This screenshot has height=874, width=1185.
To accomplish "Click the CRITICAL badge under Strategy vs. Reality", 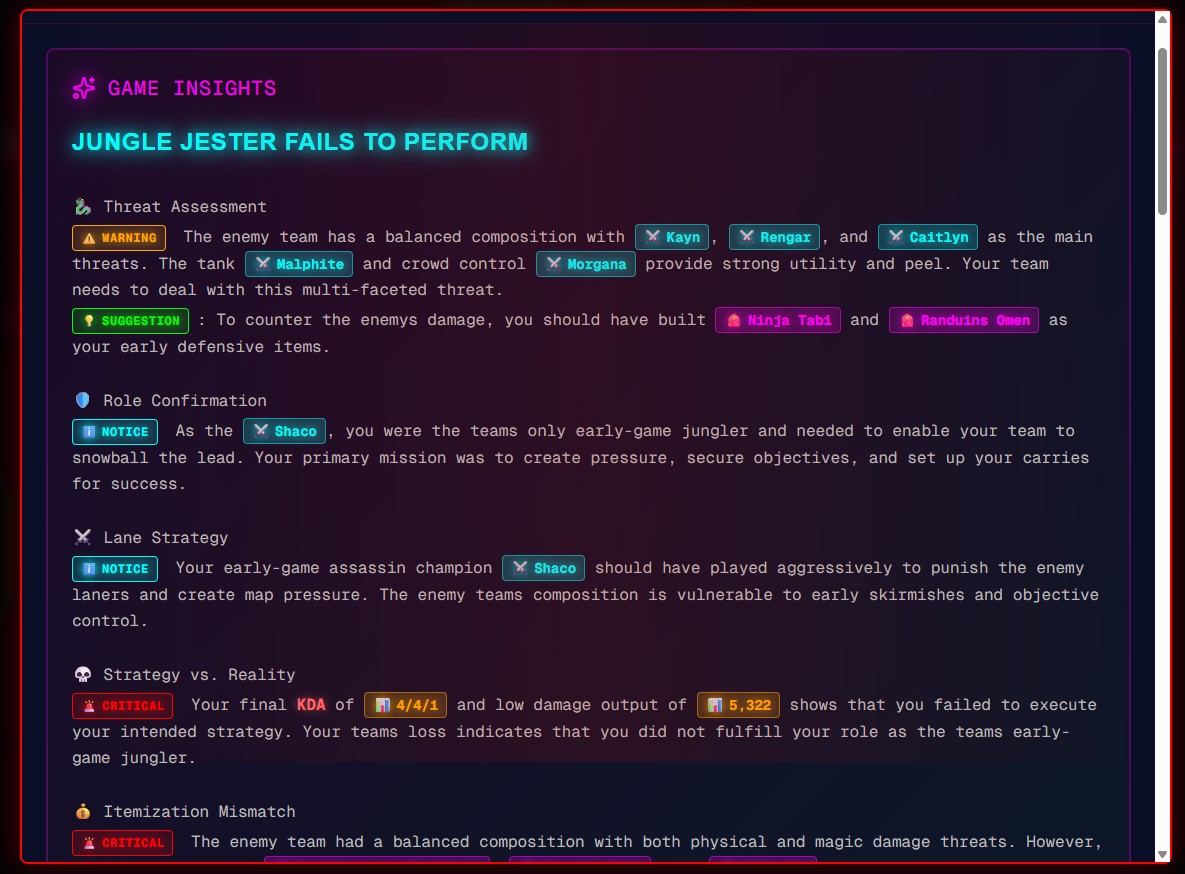I will tap(122, 705).
